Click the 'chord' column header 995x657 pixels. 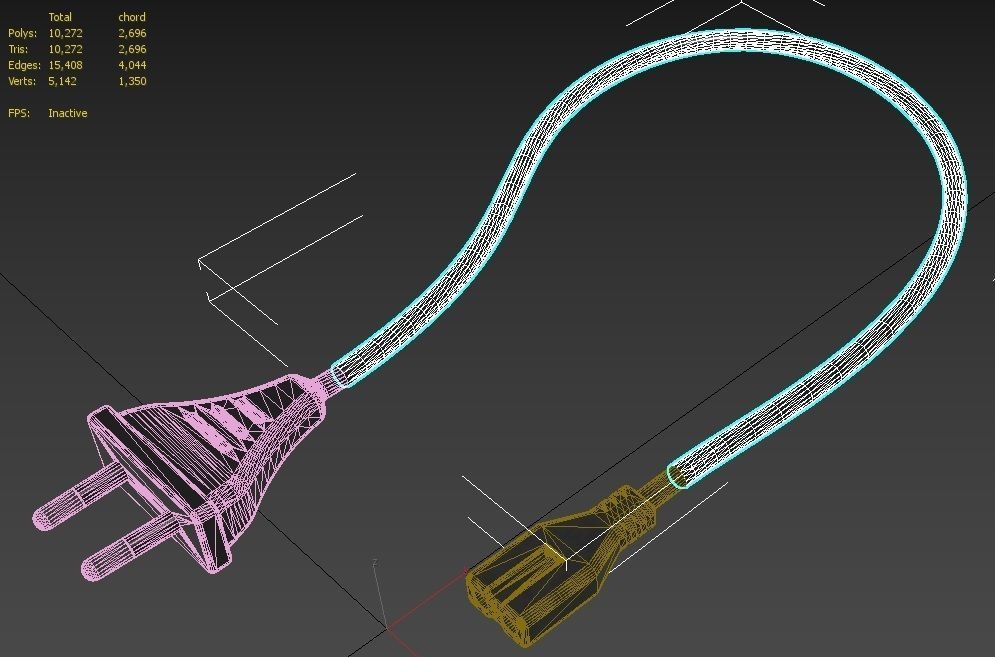[132, 17]
